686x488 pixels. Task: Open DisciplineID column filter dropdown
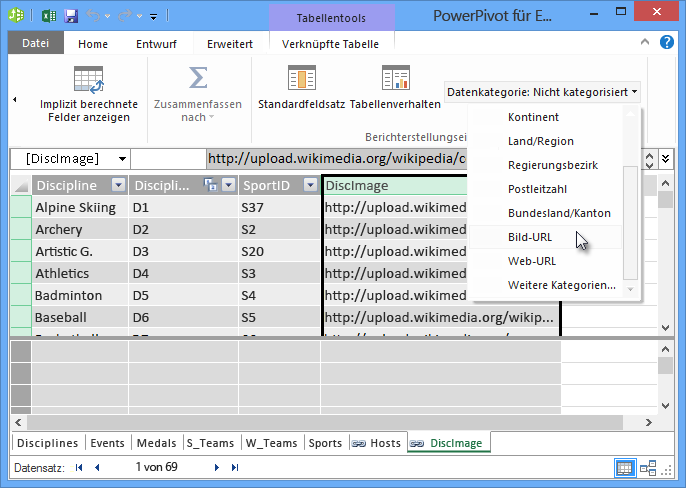229,185
